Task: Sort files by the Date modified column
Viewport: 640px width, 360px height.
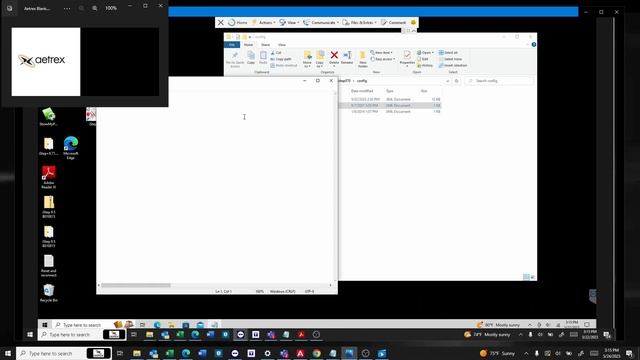Action: click(x=362, y=91)
